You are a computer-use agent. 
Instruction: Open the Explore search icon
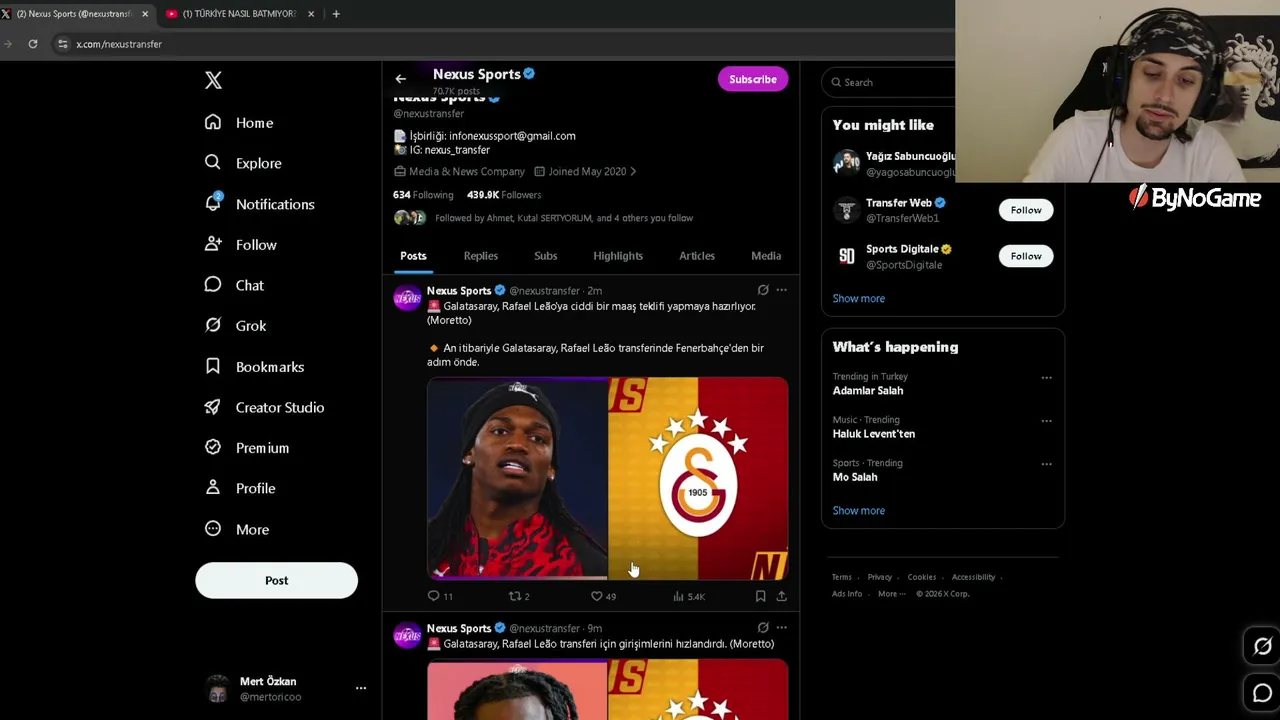[x=213, y=163]
